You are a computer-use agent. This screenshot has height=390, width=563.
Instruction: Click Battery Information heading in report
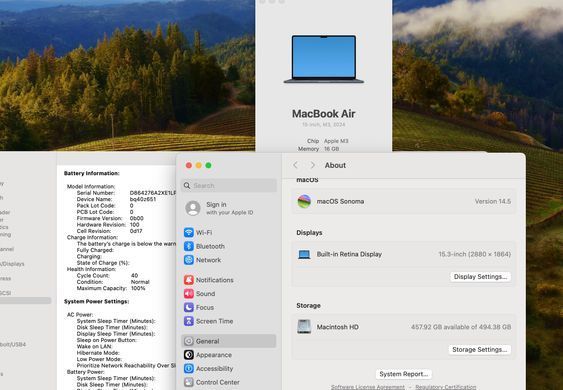[x=92, y=173]
